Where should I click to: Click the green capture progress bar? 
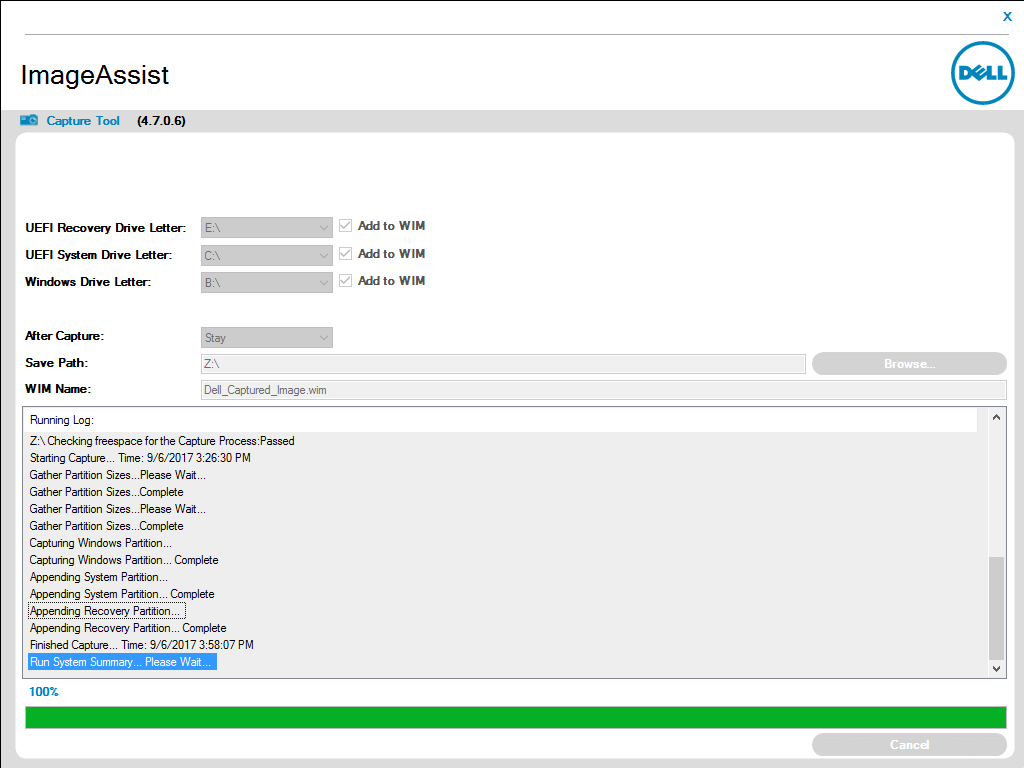coord(516,717)
